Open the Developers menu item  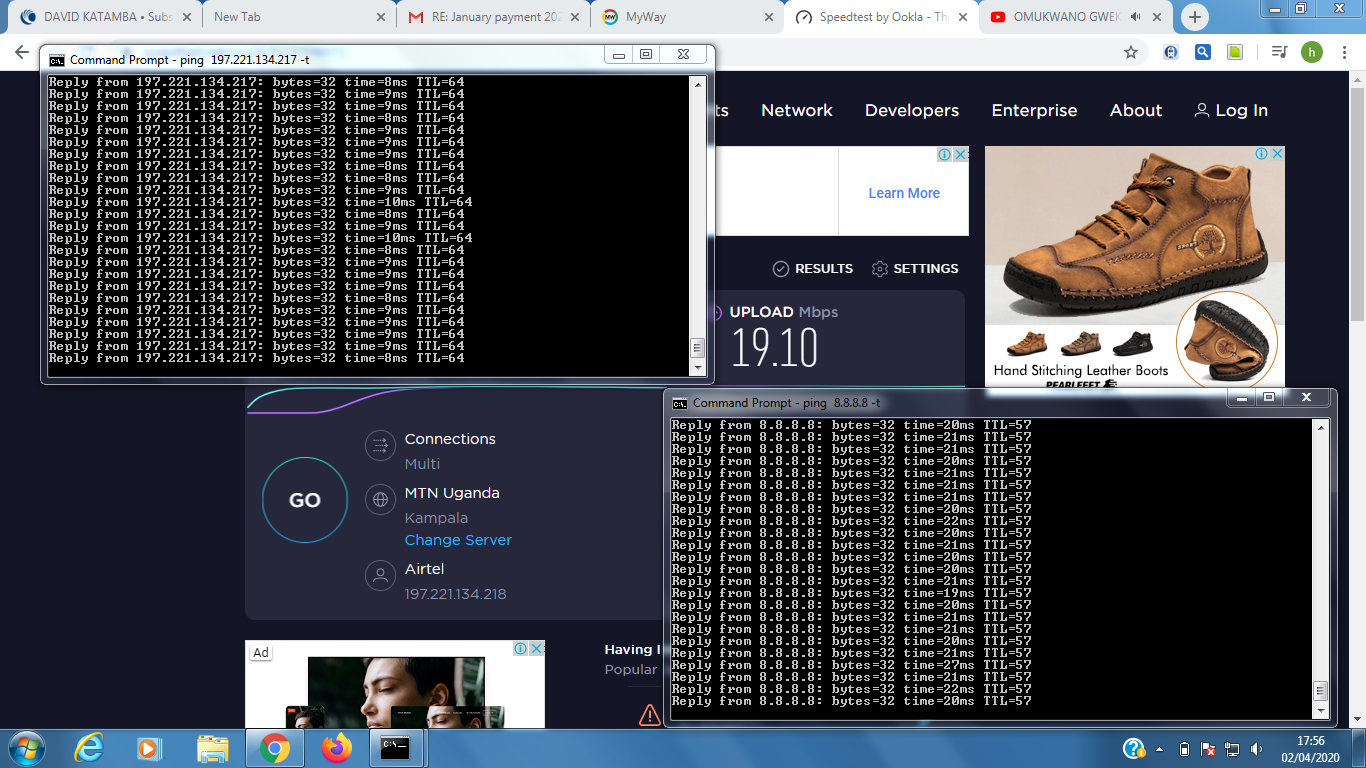pyautogui.click(x=911, y=111)
